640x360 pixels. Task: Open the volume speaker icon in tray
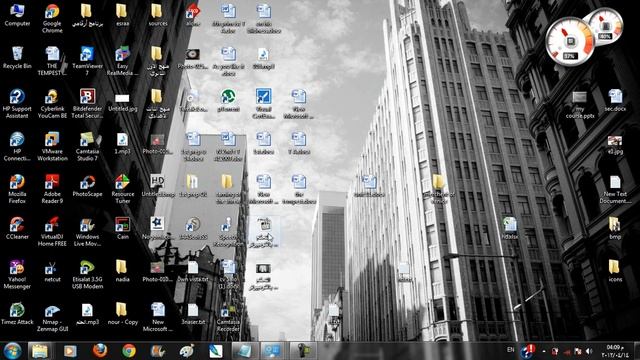point(589,351)
